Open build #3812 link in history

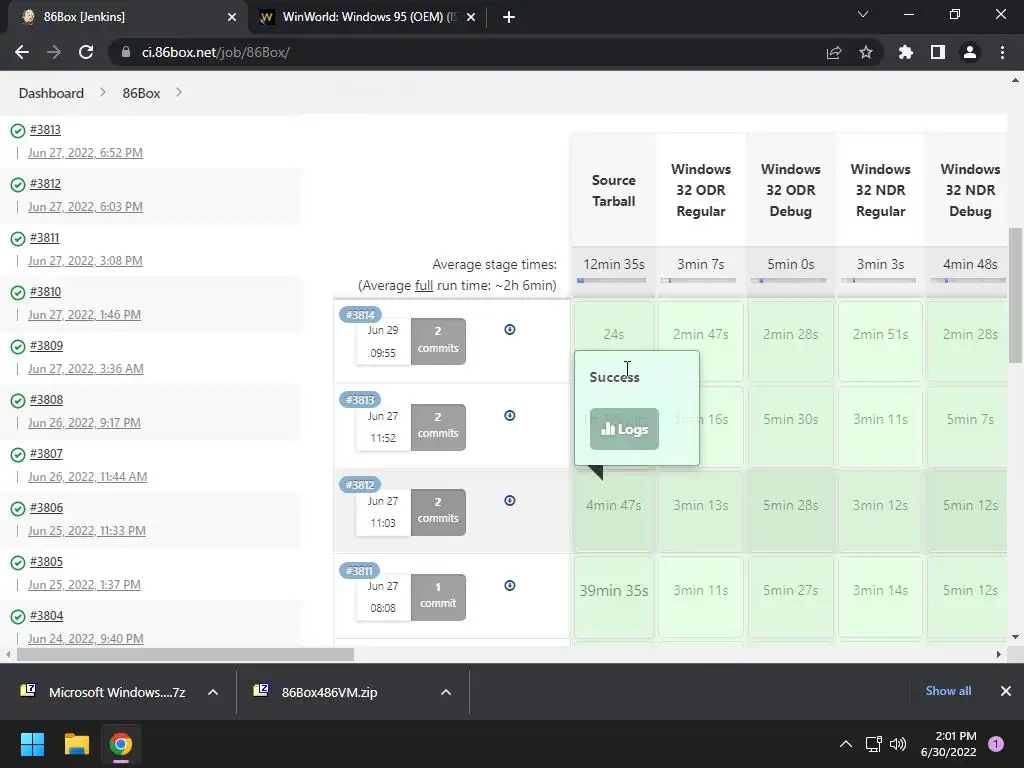45,184
